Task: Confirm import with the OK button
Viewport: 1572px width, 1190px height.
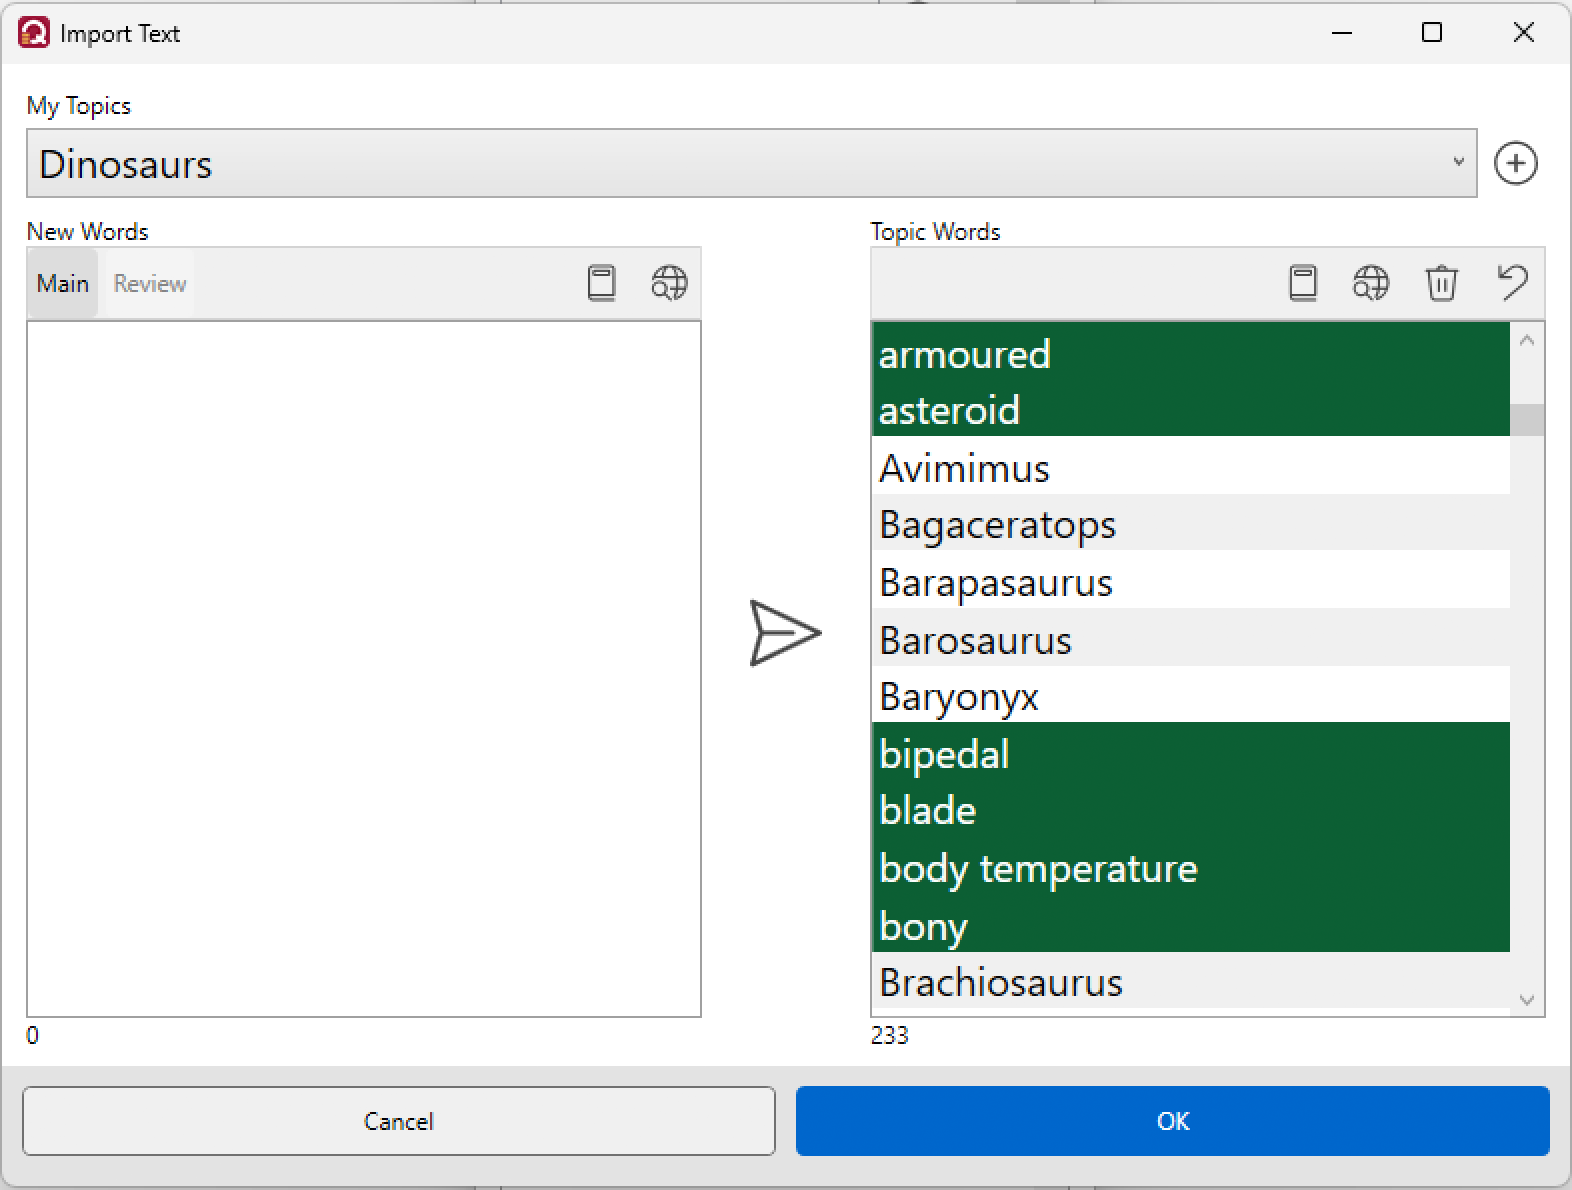Action: pos(1173,1121)
